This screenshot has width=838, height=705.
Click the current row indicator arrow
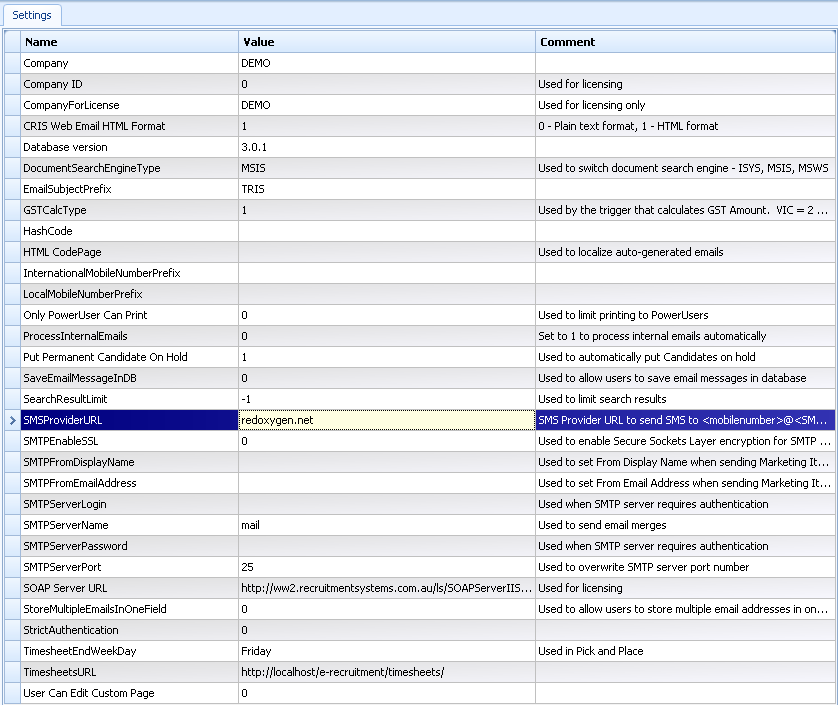point(13,420)
